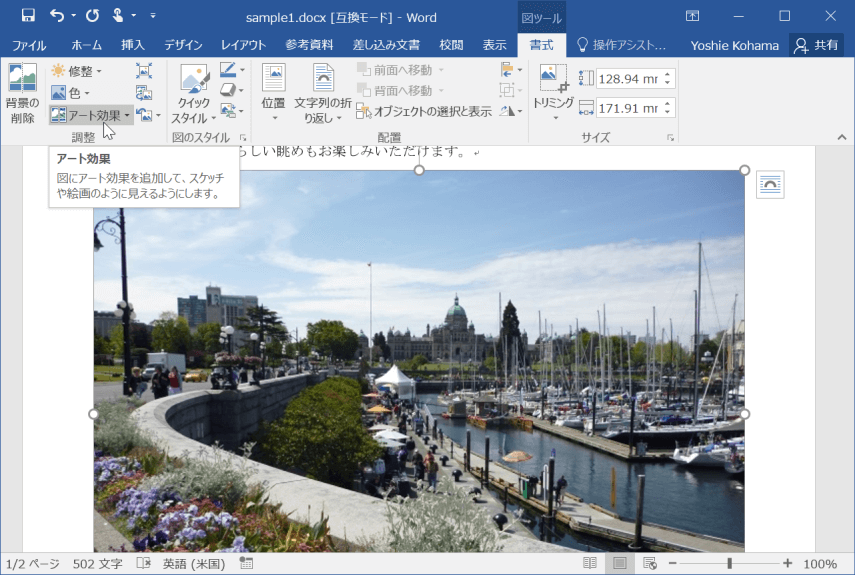
Task: Switch to the 参考資料 tab
Action: coord(309,45)
